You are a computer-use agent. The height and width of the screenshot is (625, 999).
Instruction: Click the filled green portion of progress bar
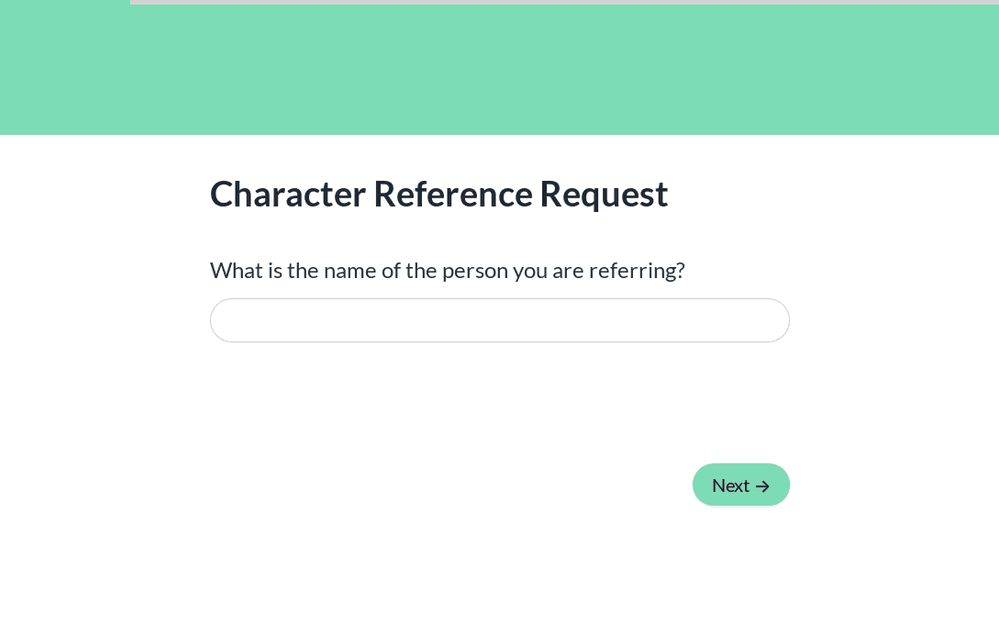pyautogui.click(x=64, y=2)
